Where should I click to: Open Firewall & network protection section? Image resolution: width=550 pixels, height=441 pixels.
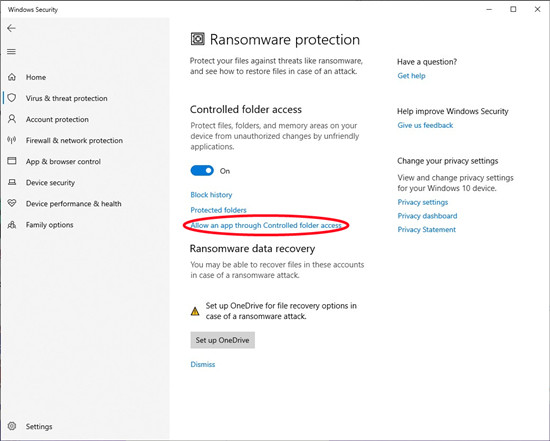74,140
